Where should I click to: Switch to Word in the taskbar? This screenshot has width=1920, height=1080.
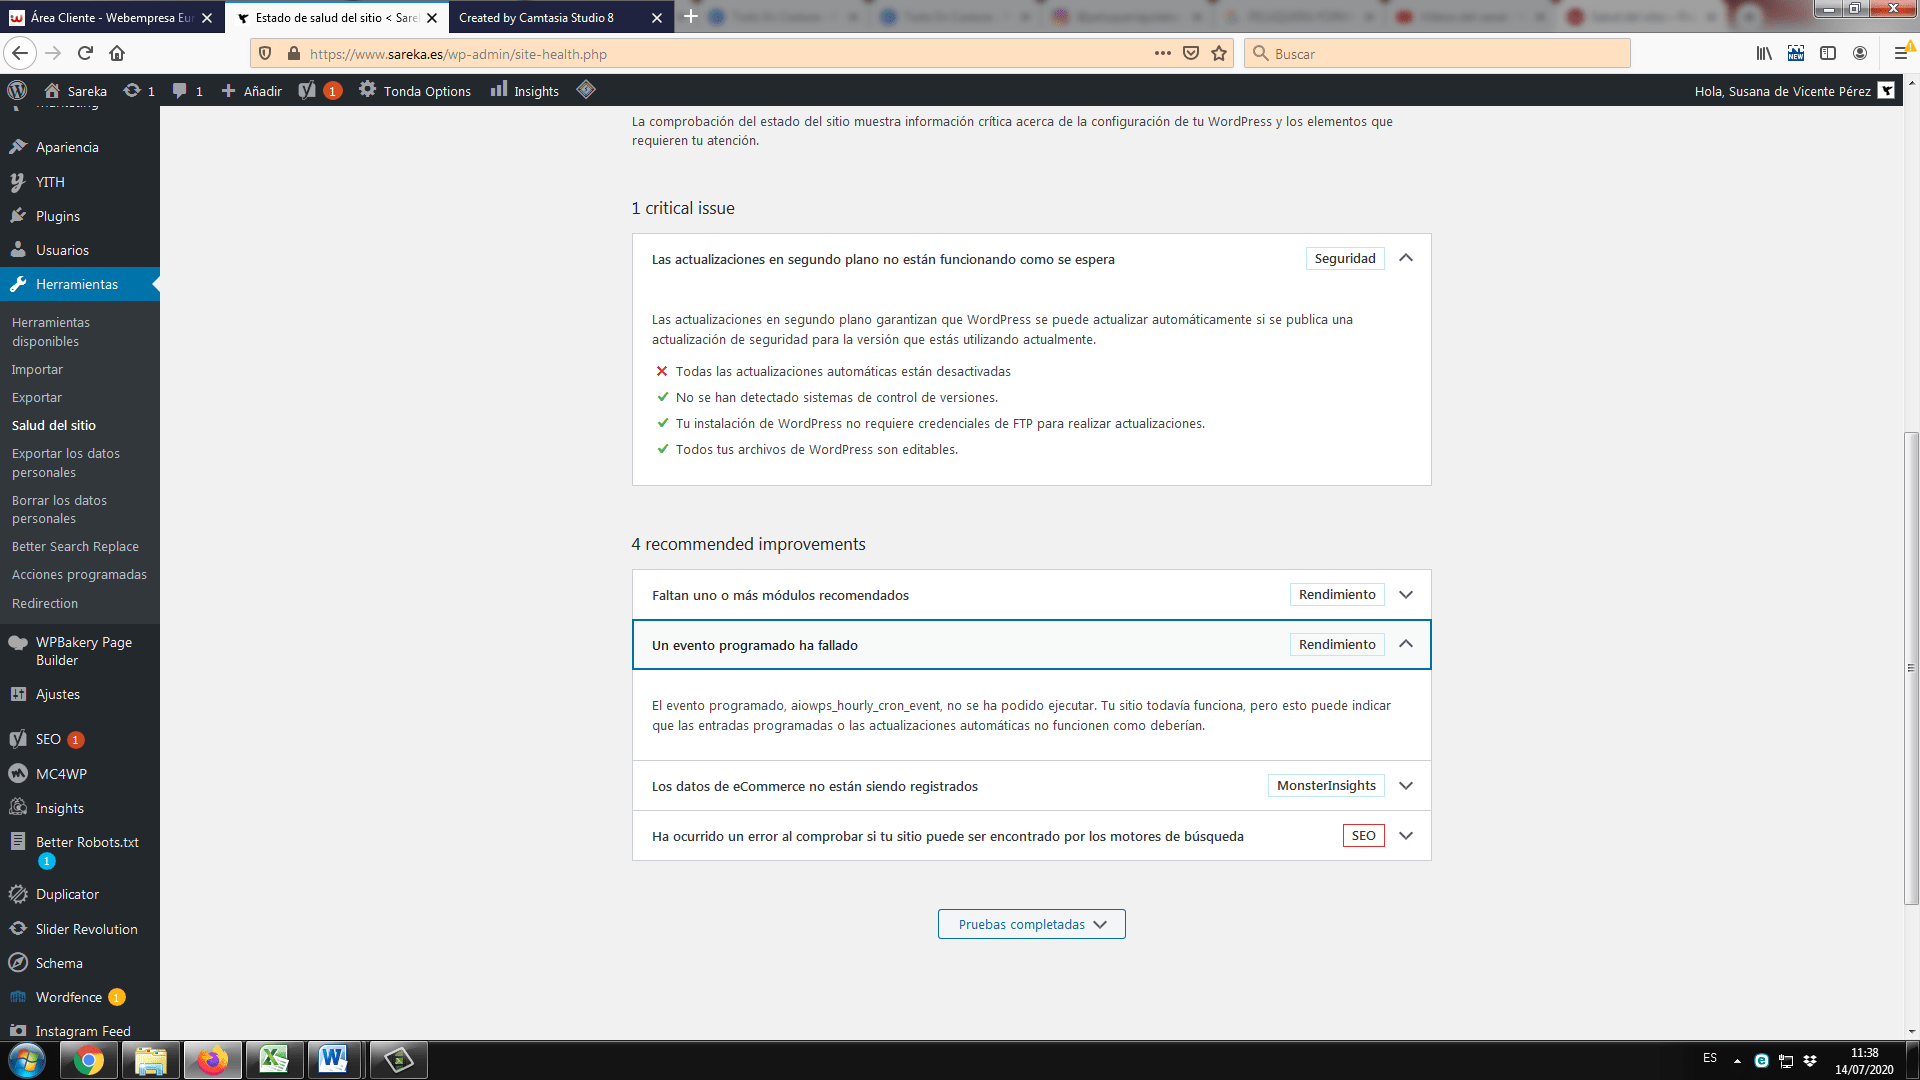(334, 1060)
